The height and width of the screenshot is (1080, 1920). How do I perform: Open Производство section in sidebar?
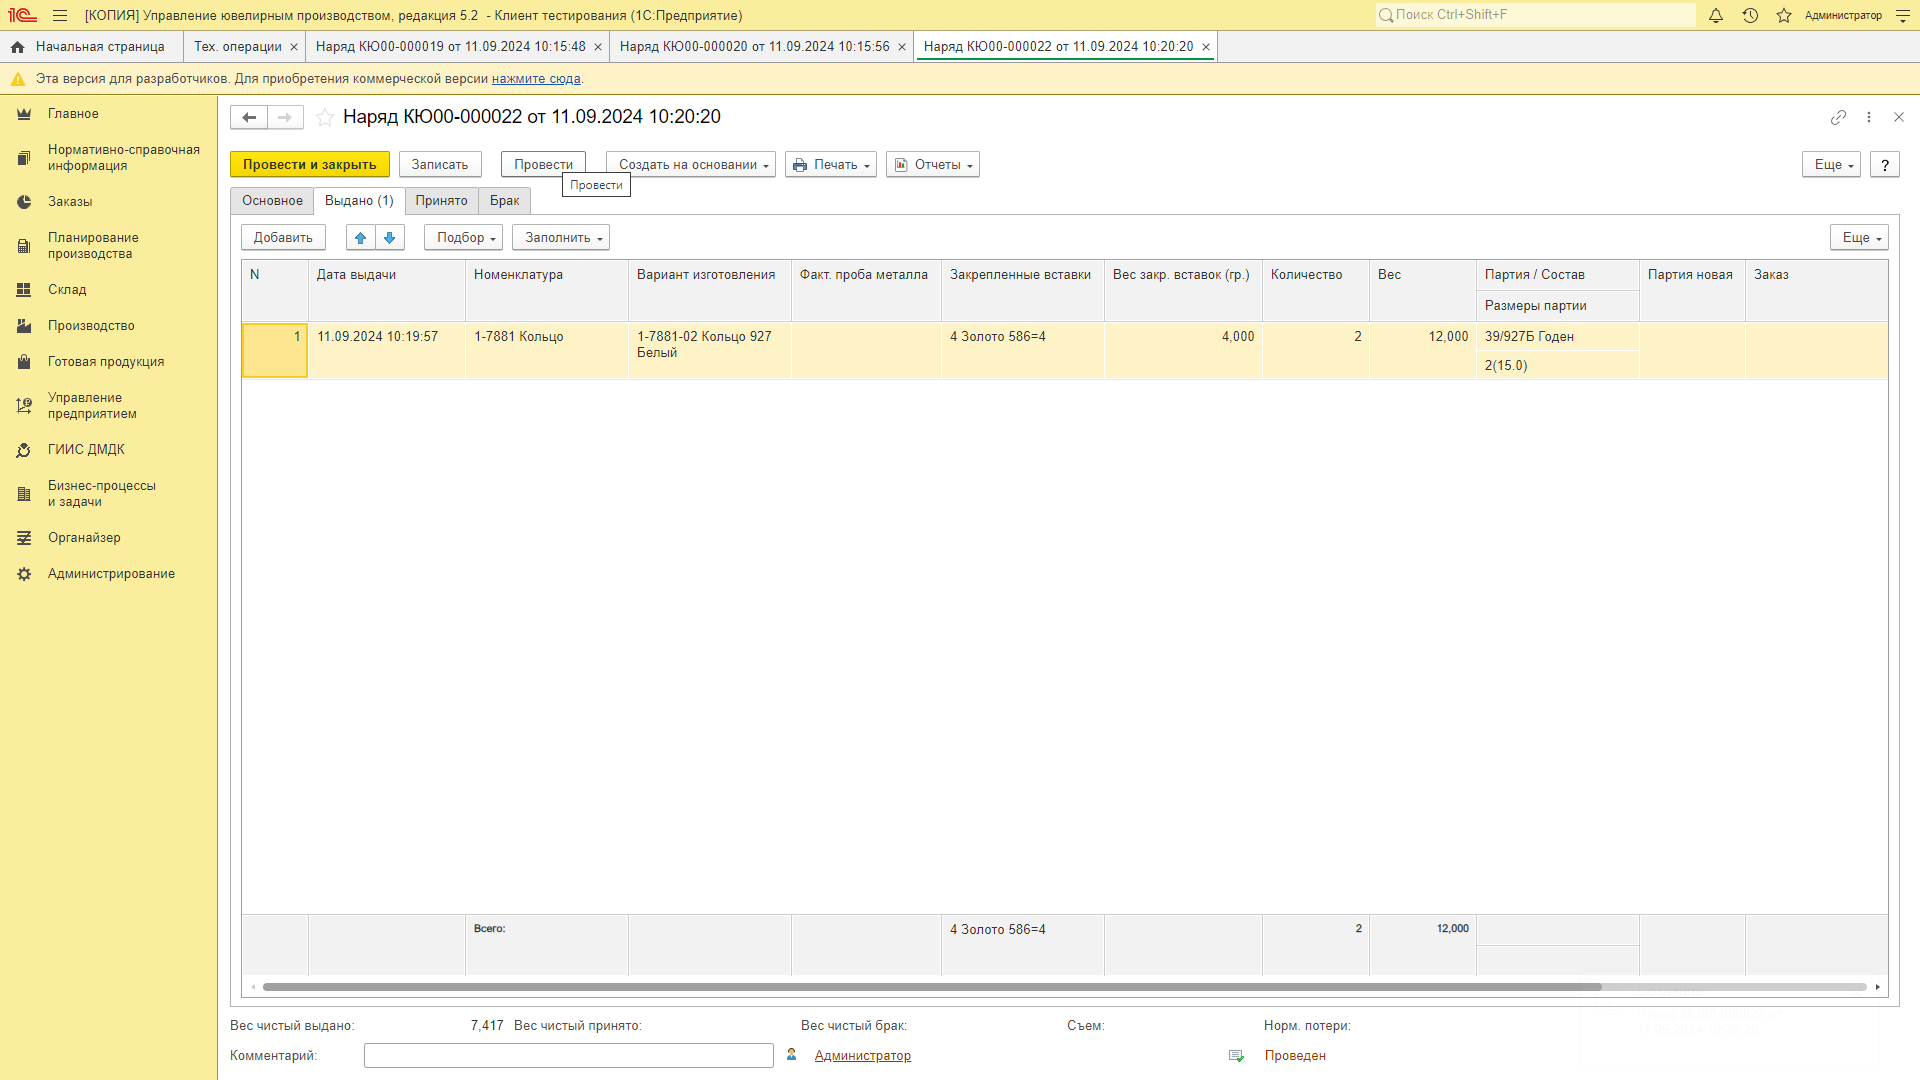108,326
